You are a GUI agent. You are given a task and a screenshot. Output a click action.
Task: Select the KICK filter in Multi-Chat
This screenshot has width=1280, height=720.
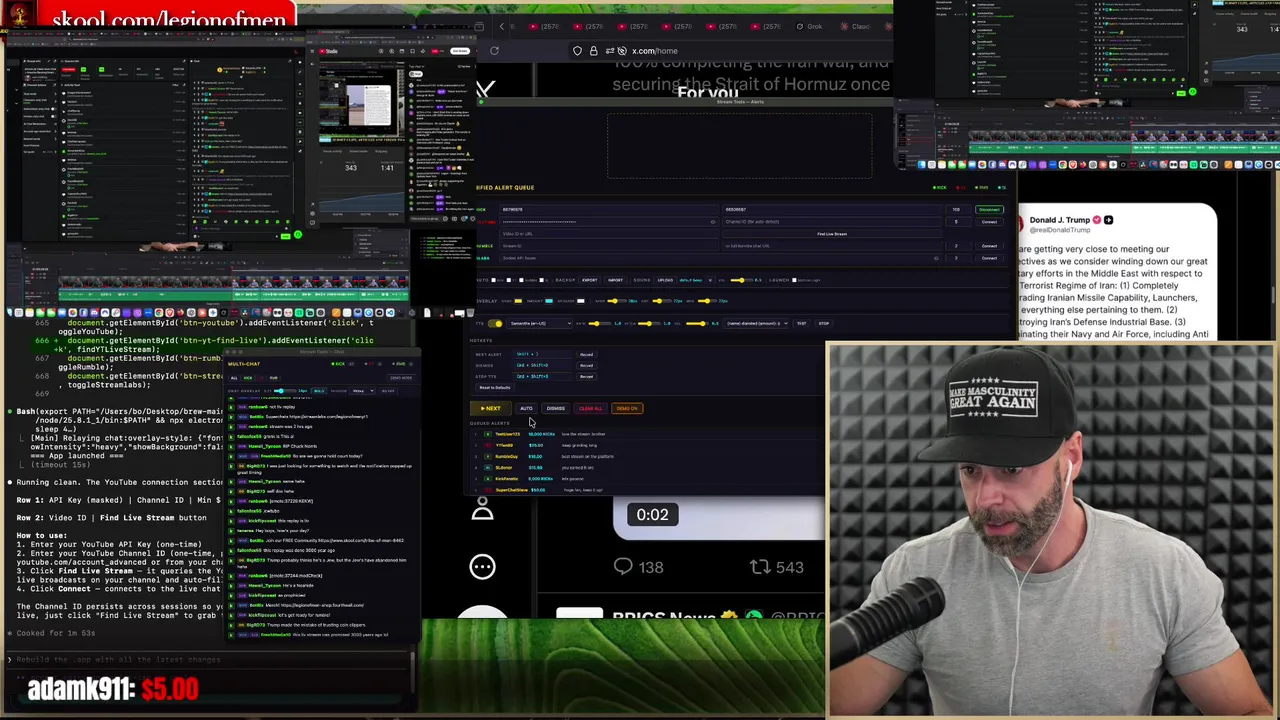pyautogui.click(x=248, y=378)
